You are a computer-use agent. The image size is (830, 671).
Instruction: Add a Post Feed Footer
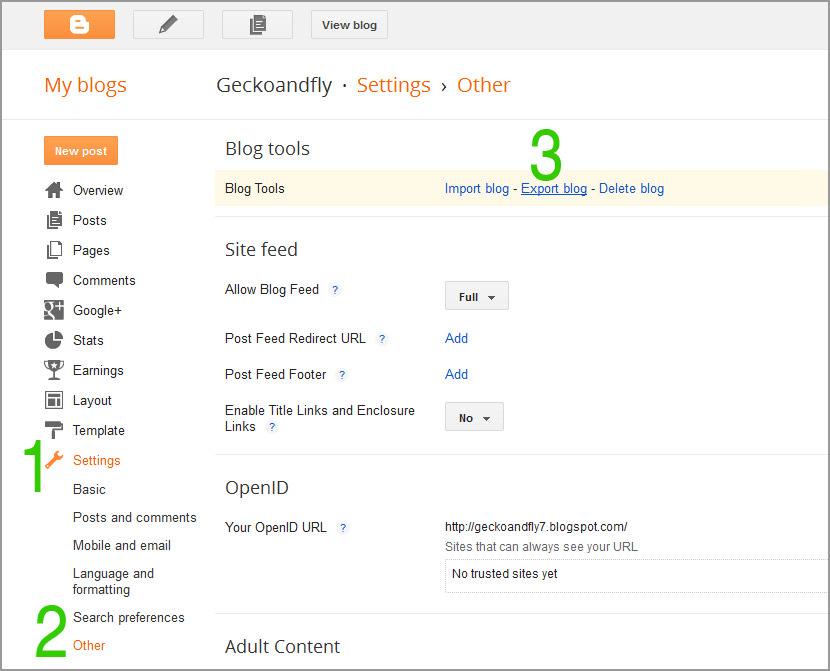tap(456, 375)
